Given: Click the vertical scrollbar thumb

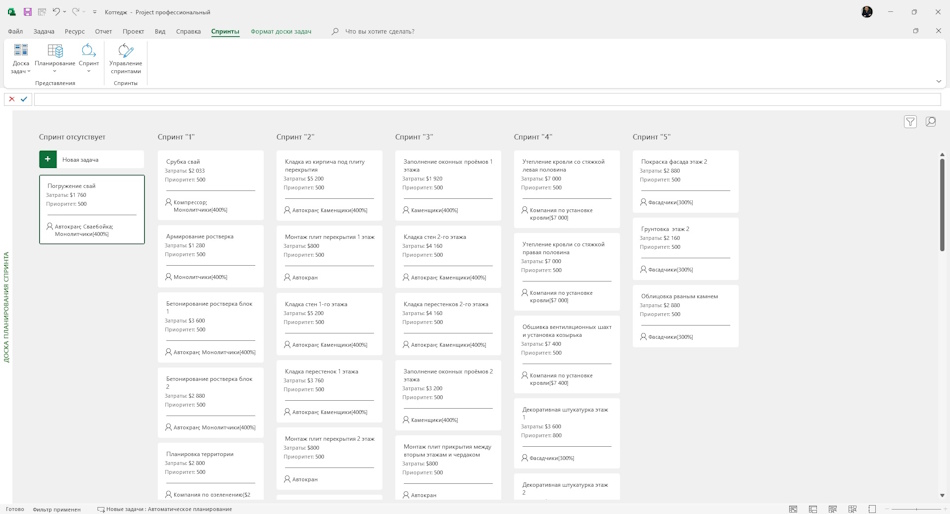Looking at the screenshot, I should coord(942,204).
